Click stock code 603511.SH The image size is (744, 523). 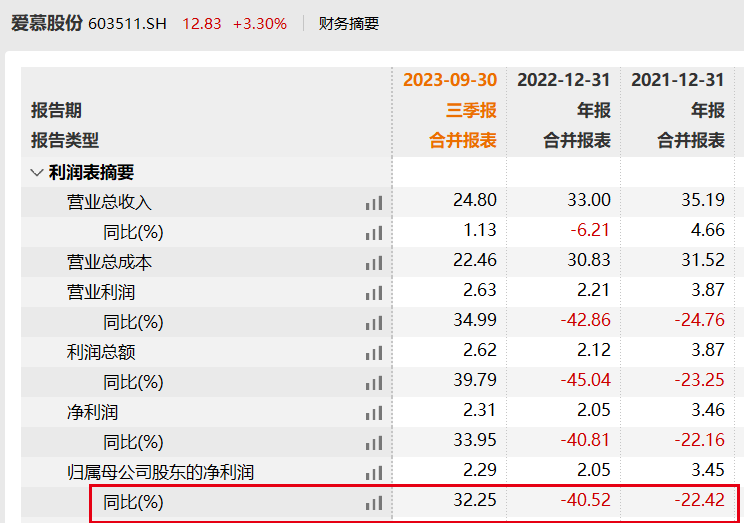click(128, 24)
